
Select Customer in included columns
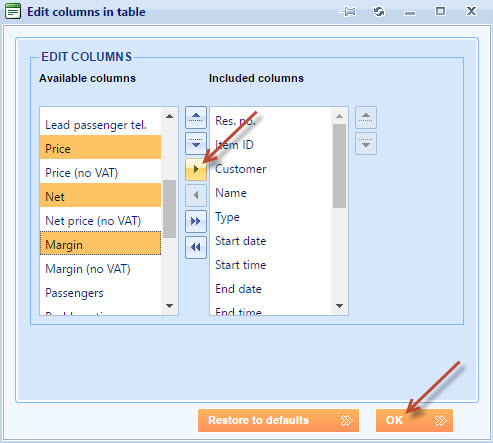coord(271,169)
